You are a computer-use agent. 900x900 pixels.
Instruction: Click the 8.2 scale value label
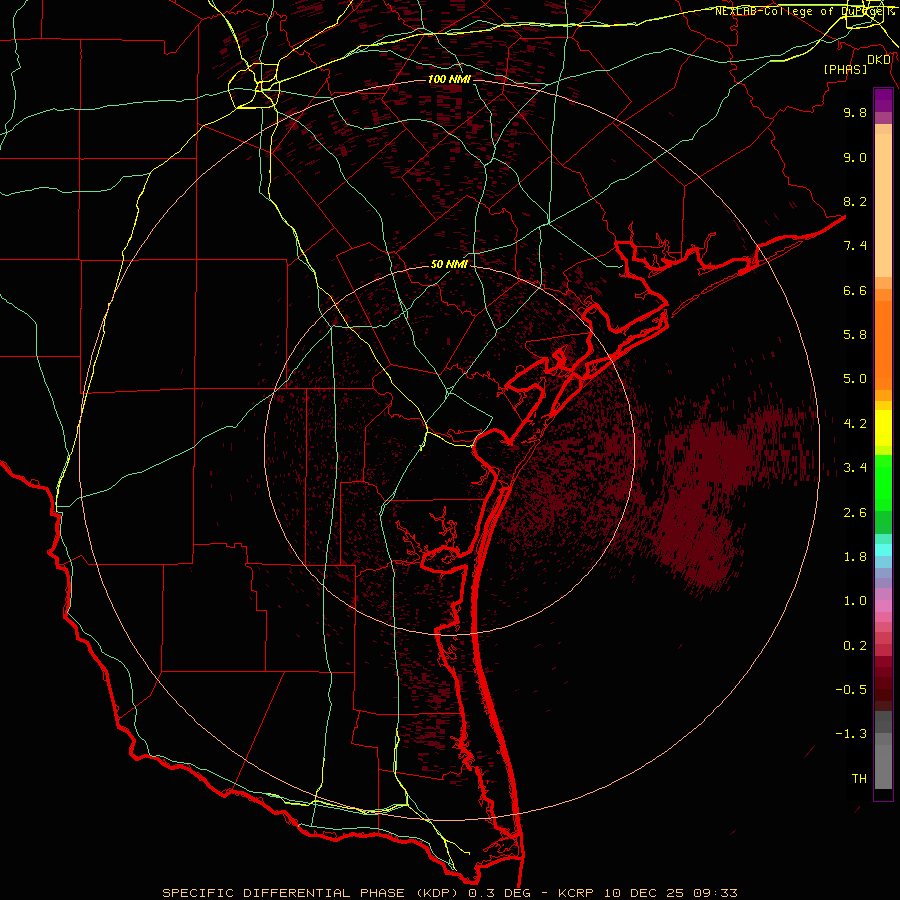pos(855,201)
